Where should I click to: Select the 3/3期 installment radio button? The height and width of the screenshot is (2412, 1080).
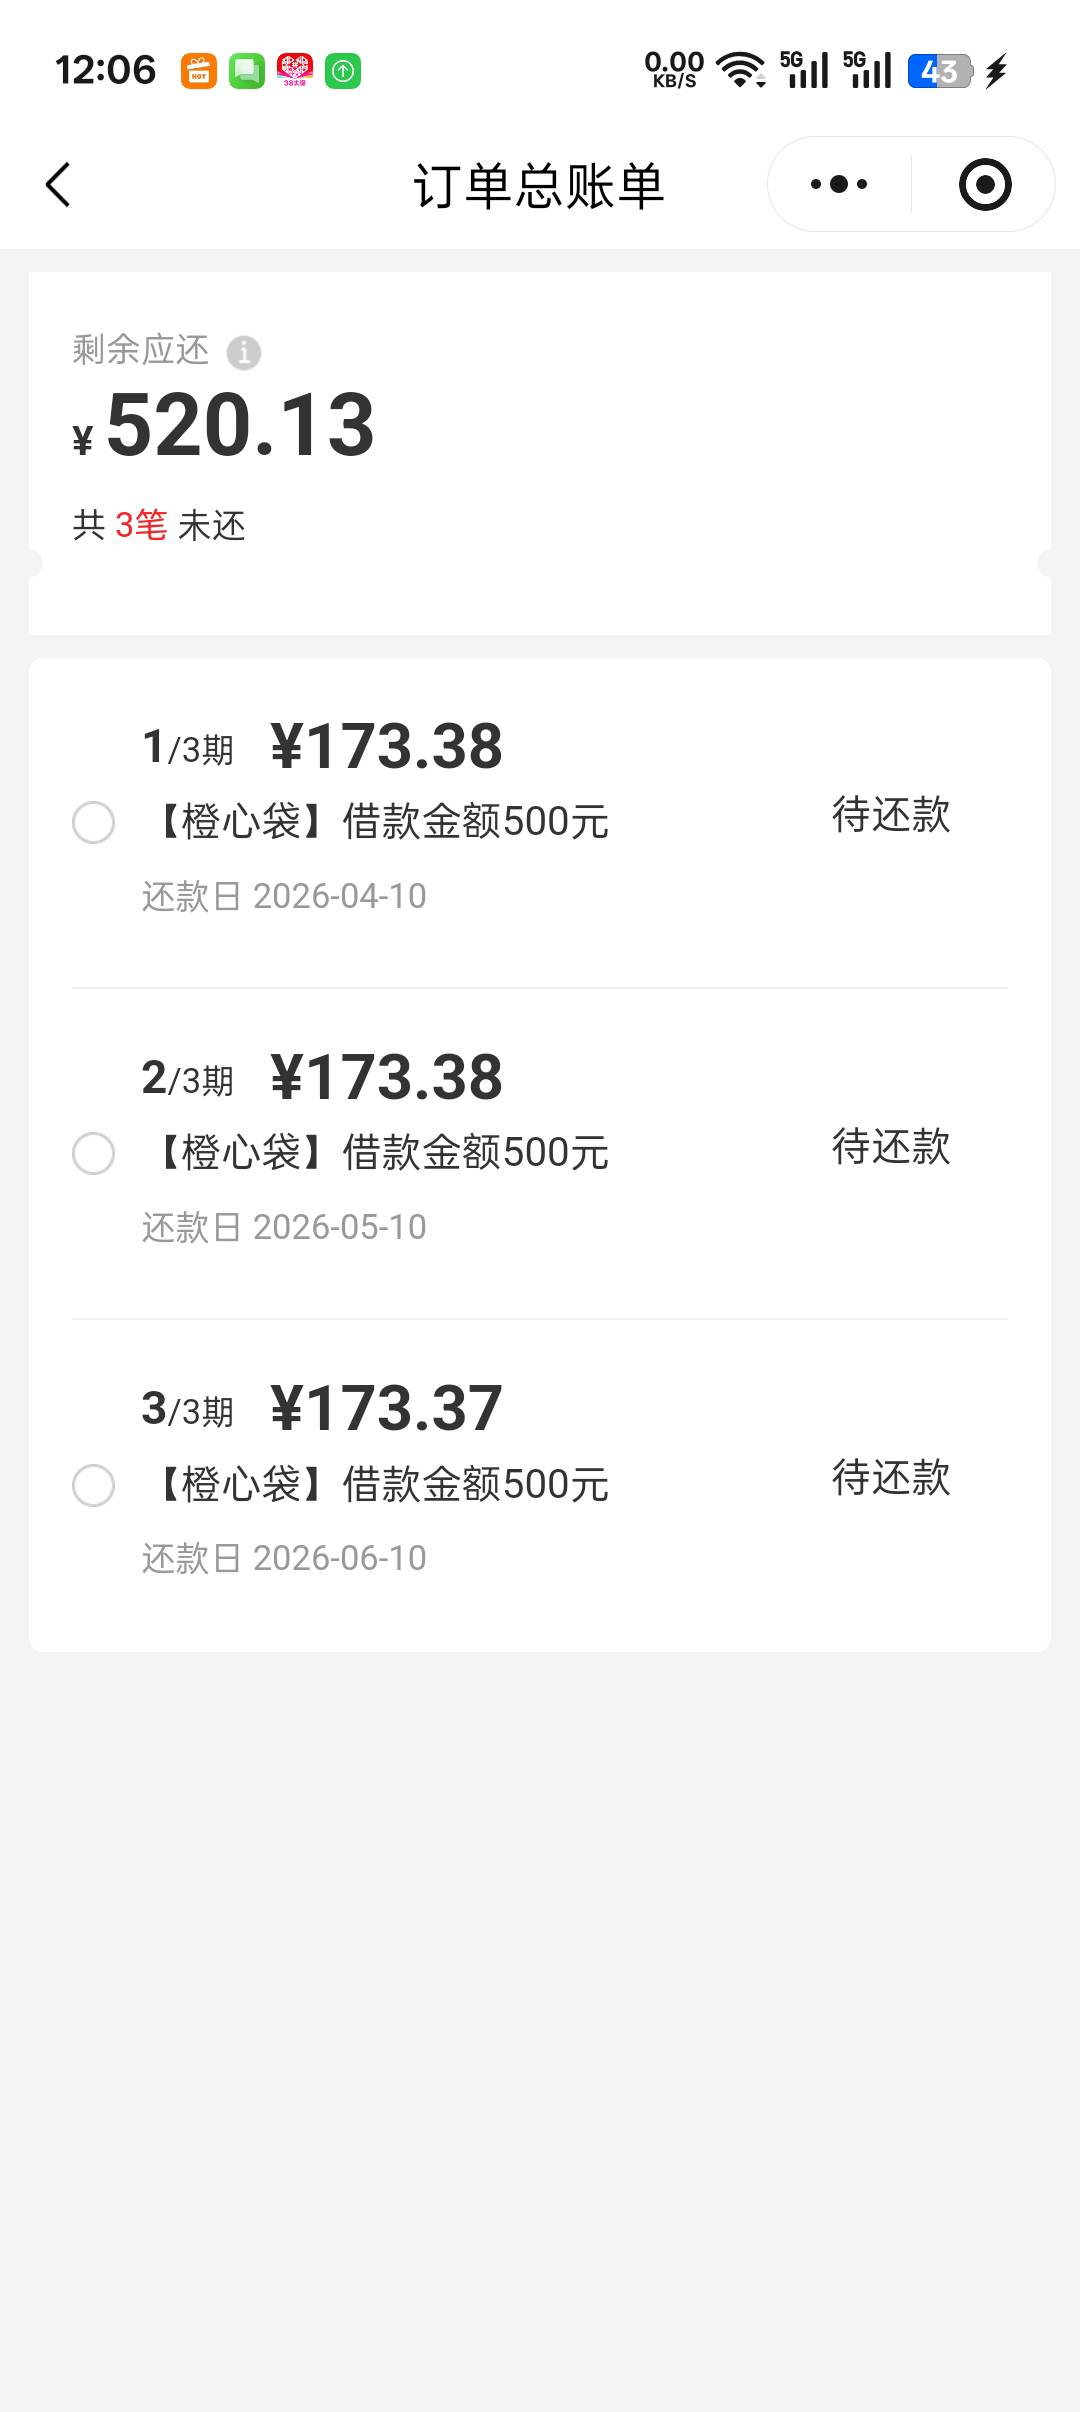(x=94, y=1485)
